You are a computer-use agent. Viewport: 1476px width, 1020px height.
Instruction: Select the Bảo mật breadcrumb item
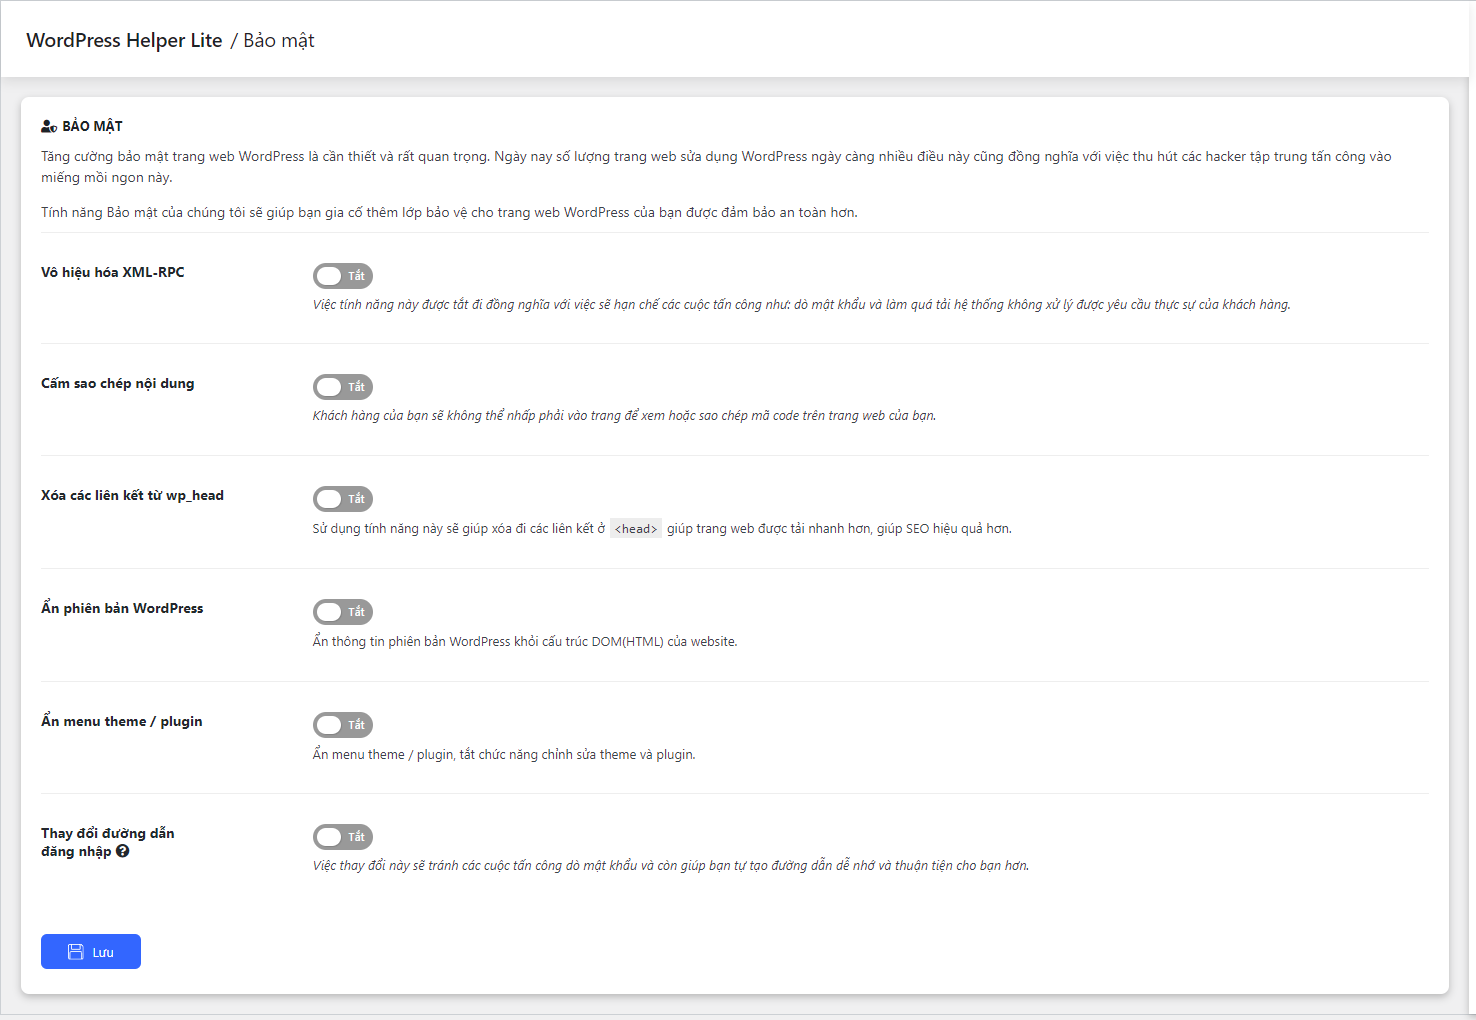tap(279, 41)
